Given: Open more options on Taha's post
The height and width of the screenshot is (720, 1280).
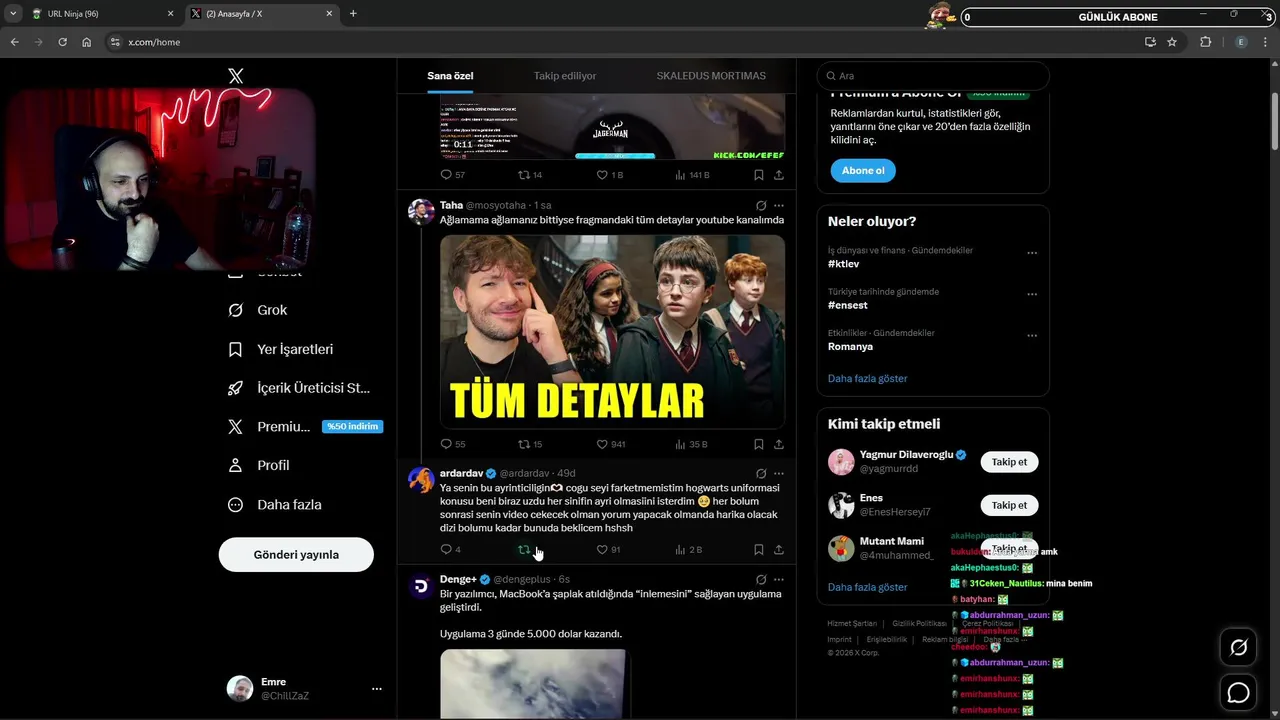Looking at the screenshot, I should pos(779,205).
